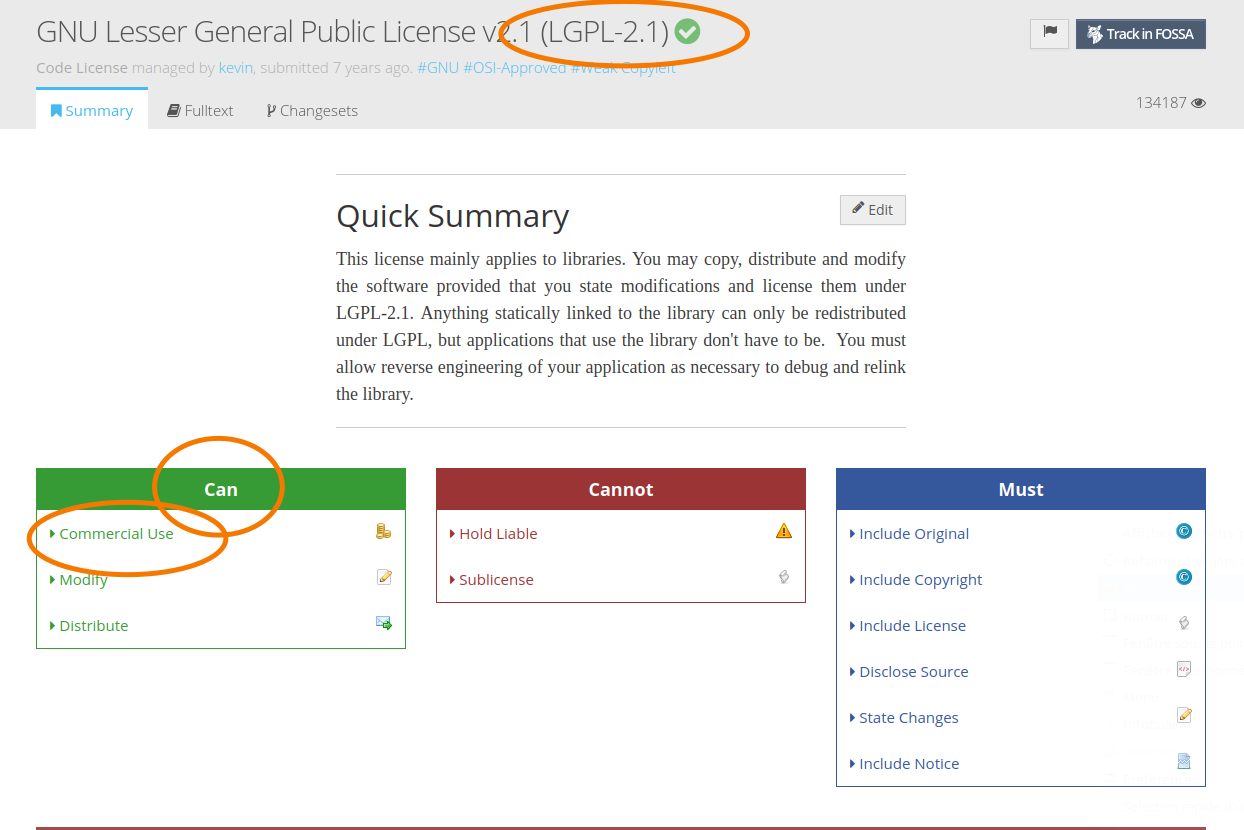Click the #OSI-Approved tag link
The image size is (1244, 830).
click(x=515, y=68)
